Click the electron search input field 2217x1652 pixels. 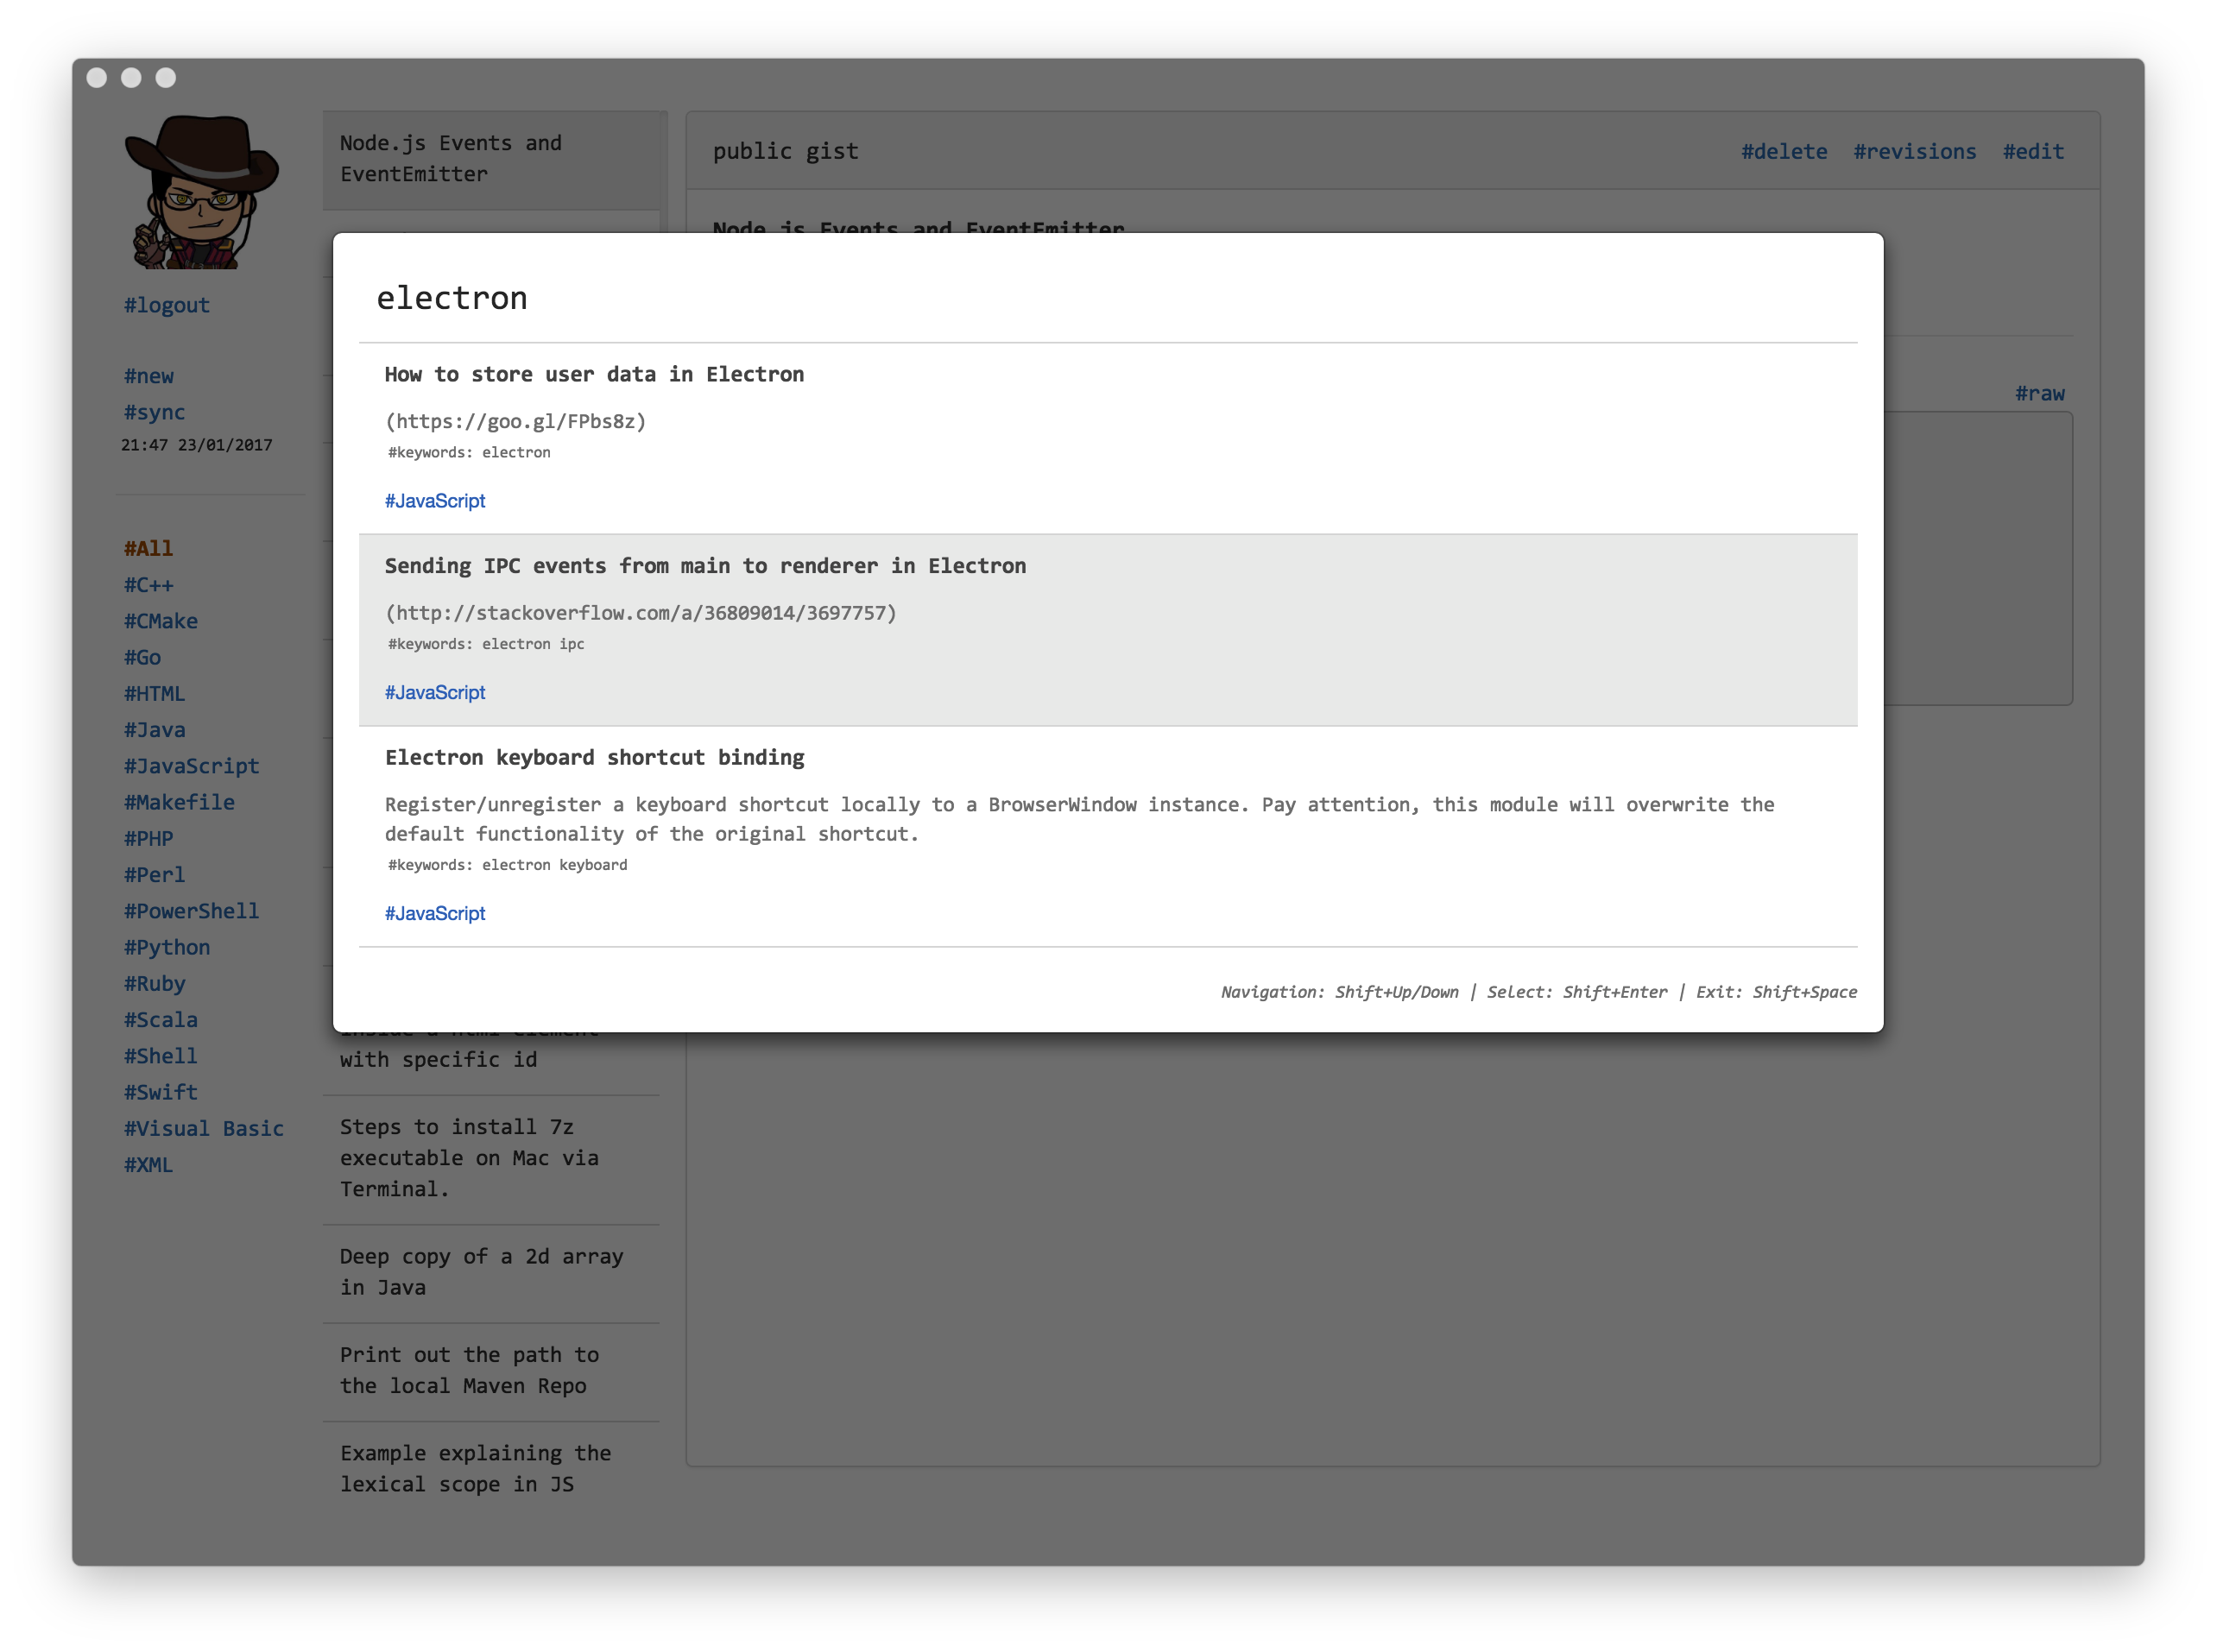pyautogui.click(x=1107, y=298)
